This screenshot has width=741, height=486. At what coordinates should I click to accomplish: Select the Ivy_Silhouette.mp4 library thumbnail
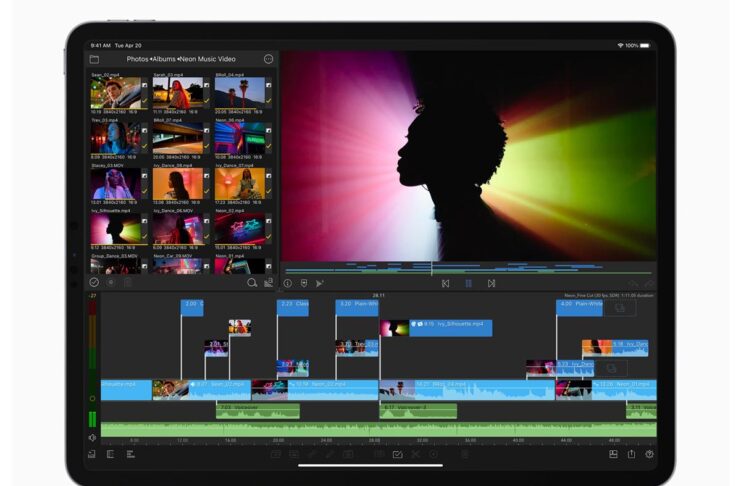click(x=116, y=229)
